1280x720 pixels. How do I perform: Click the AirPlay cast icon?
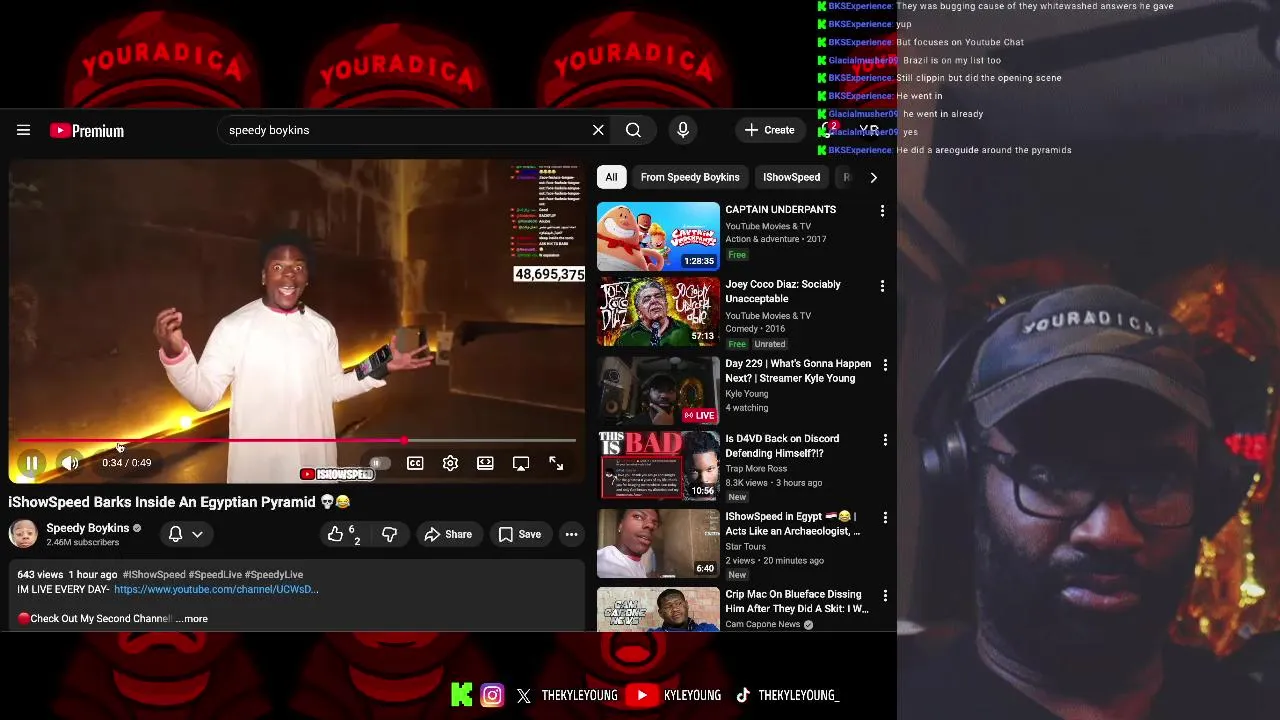pos(521,463)
